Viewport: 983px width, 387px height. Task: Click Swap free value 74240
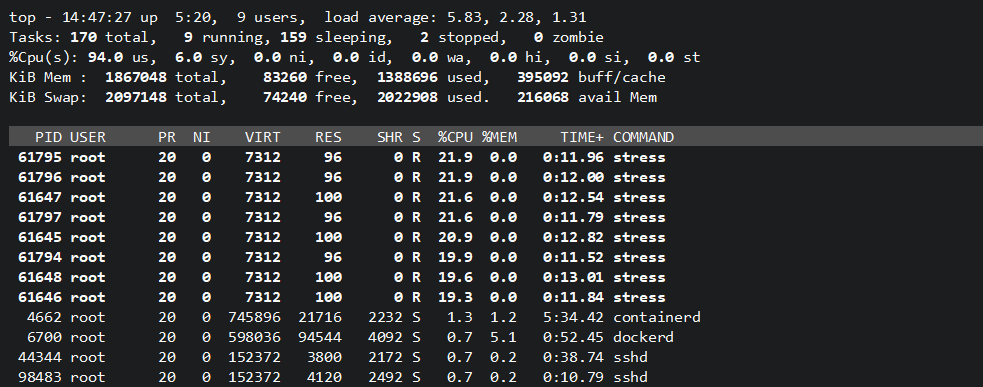tap(285, 98)
